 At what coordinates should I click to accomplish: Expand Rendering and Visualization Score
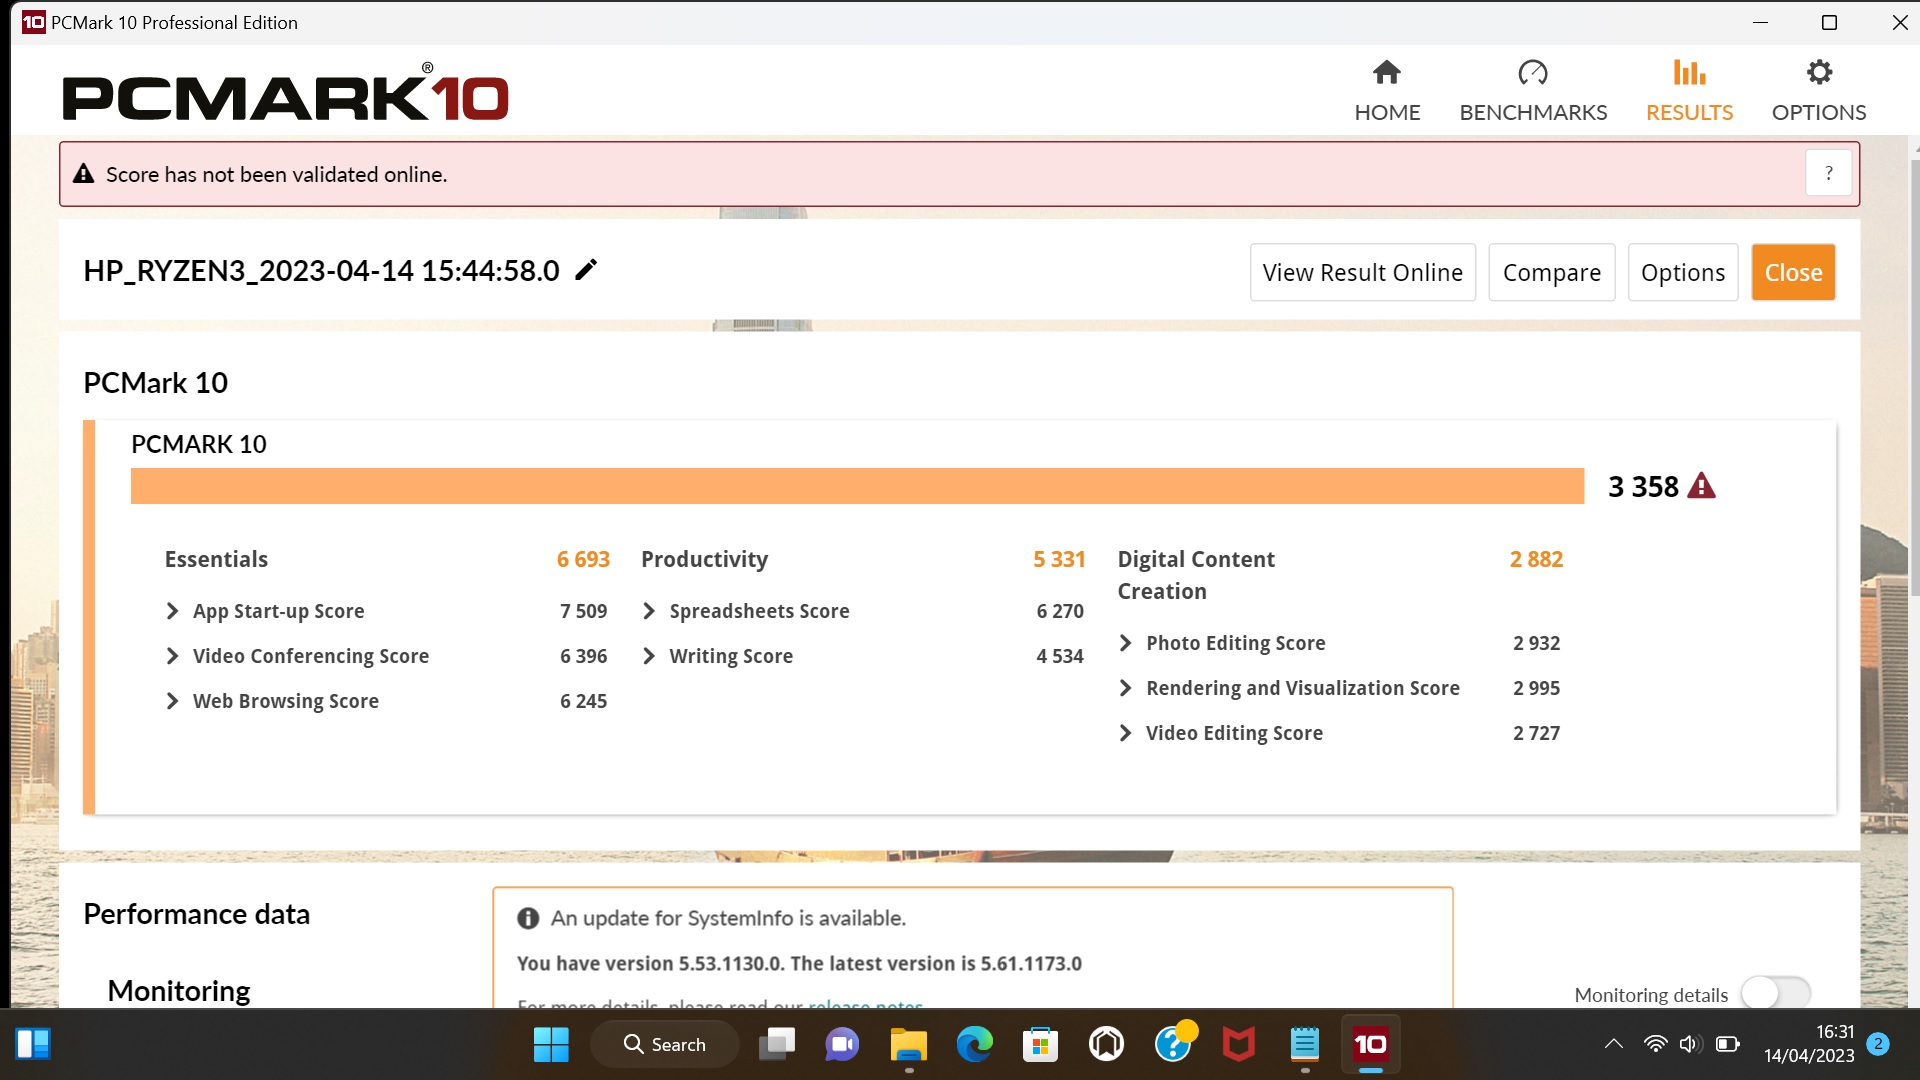(1126, 688)
